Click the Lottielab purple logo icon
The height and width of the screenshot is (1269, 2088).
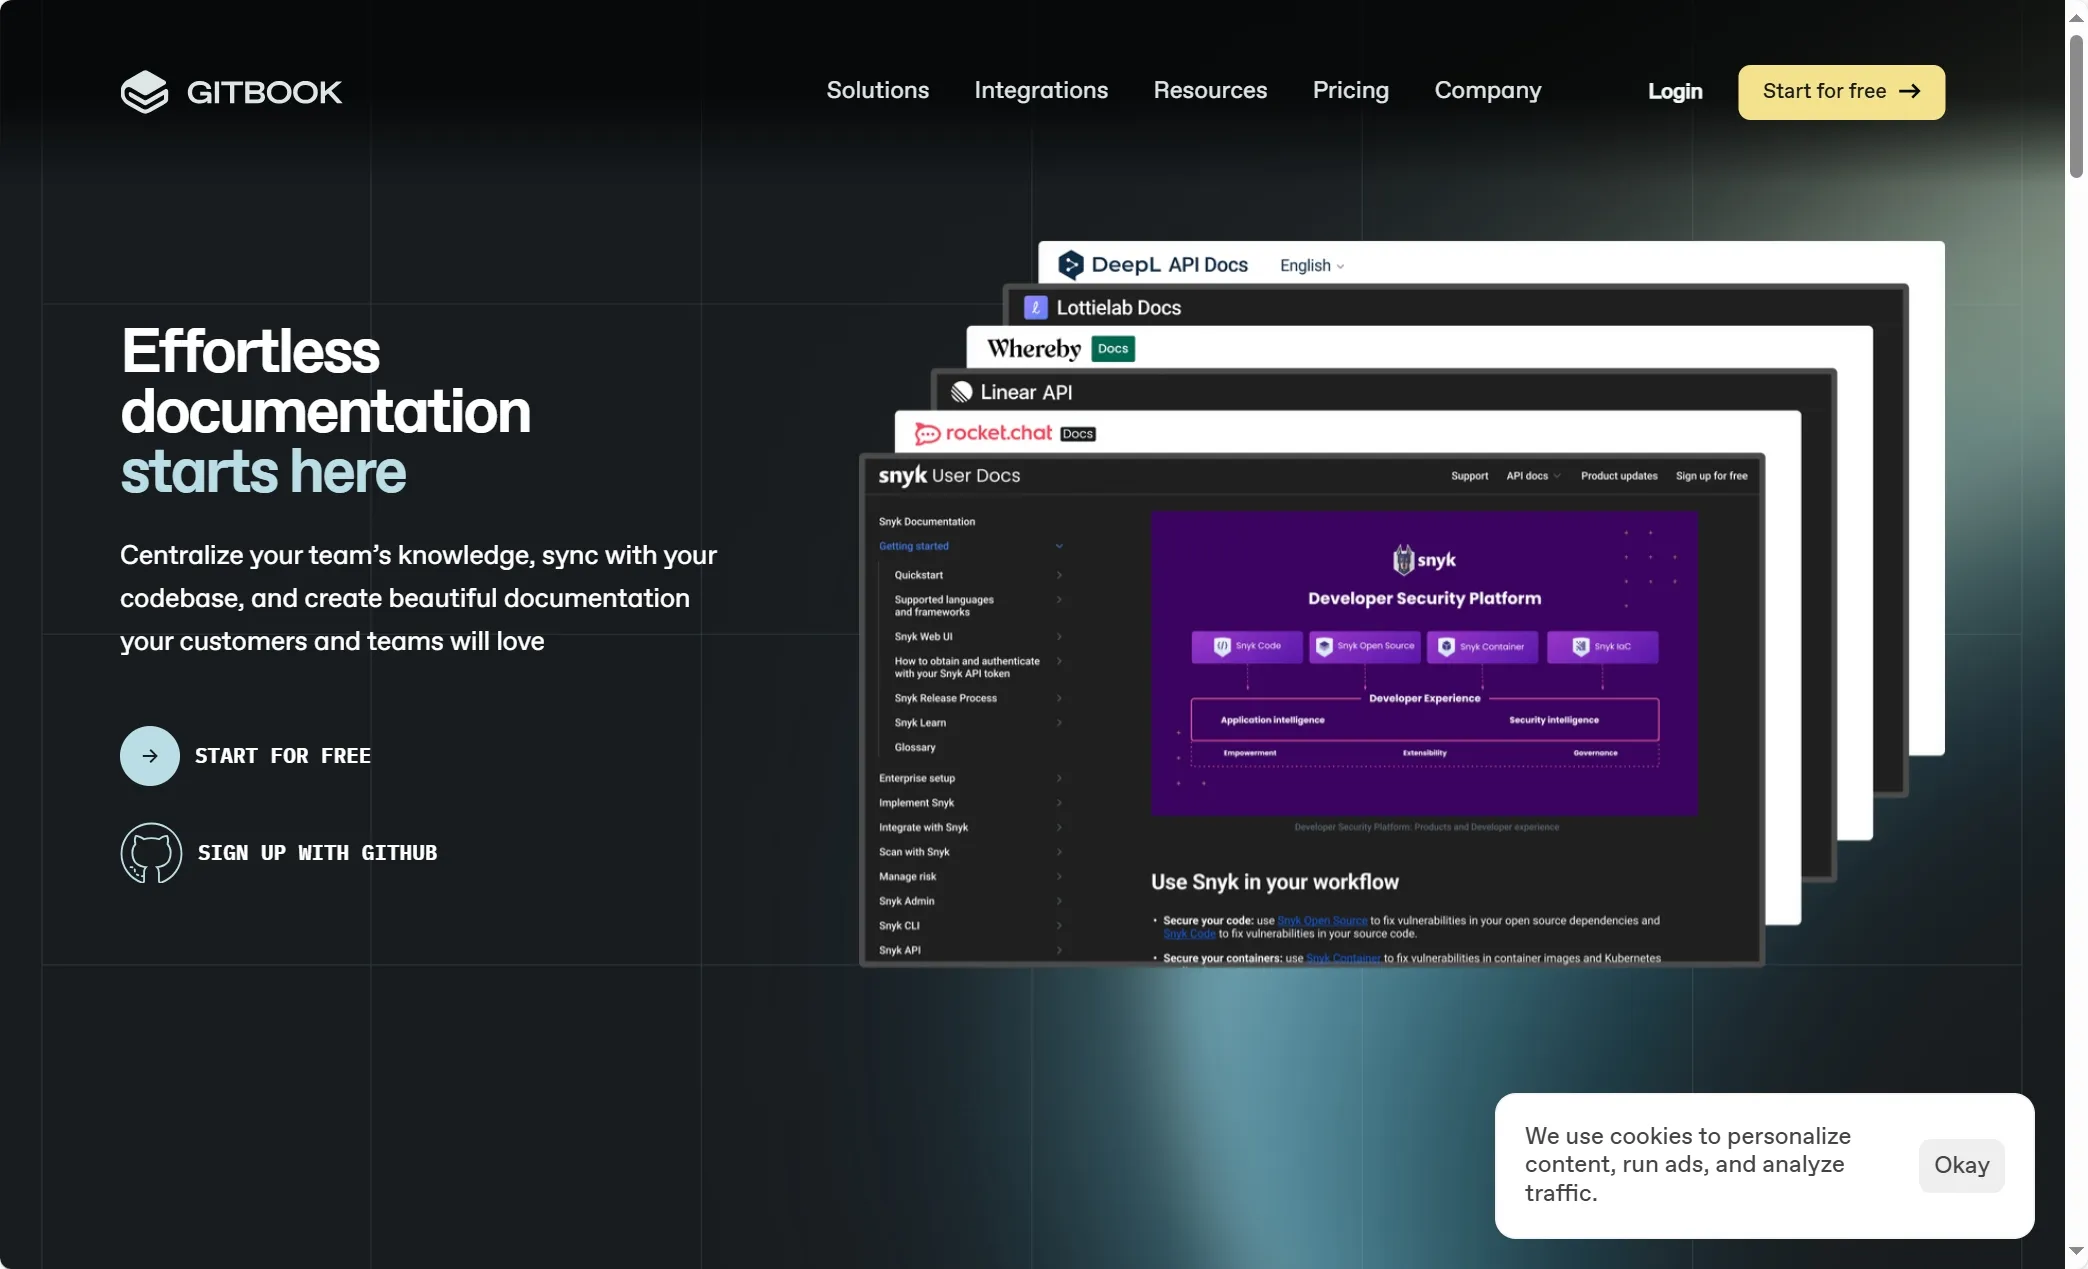click(1036, 308)
